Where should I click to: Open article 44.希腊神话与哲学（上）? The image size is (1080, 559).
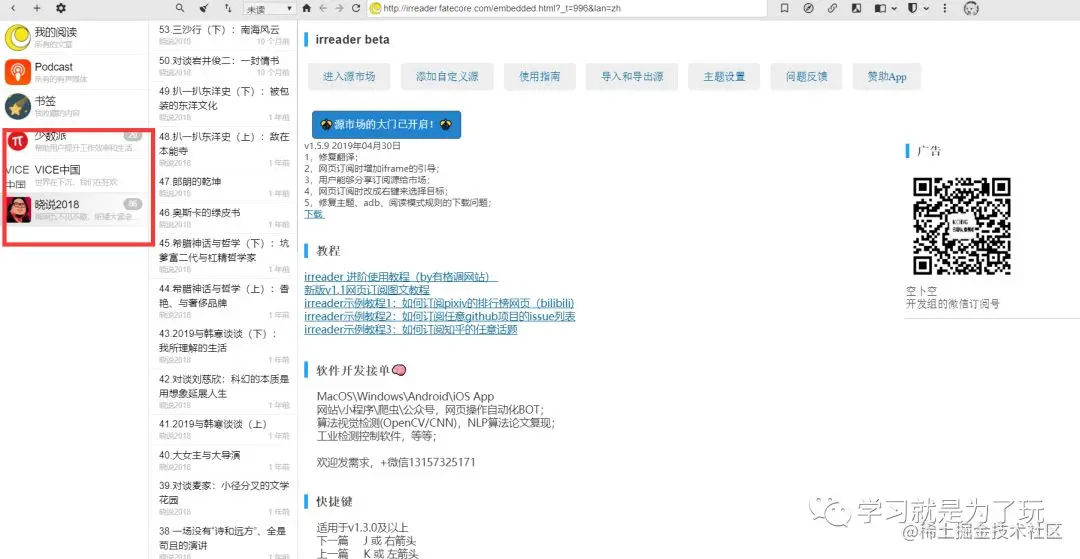224,301
